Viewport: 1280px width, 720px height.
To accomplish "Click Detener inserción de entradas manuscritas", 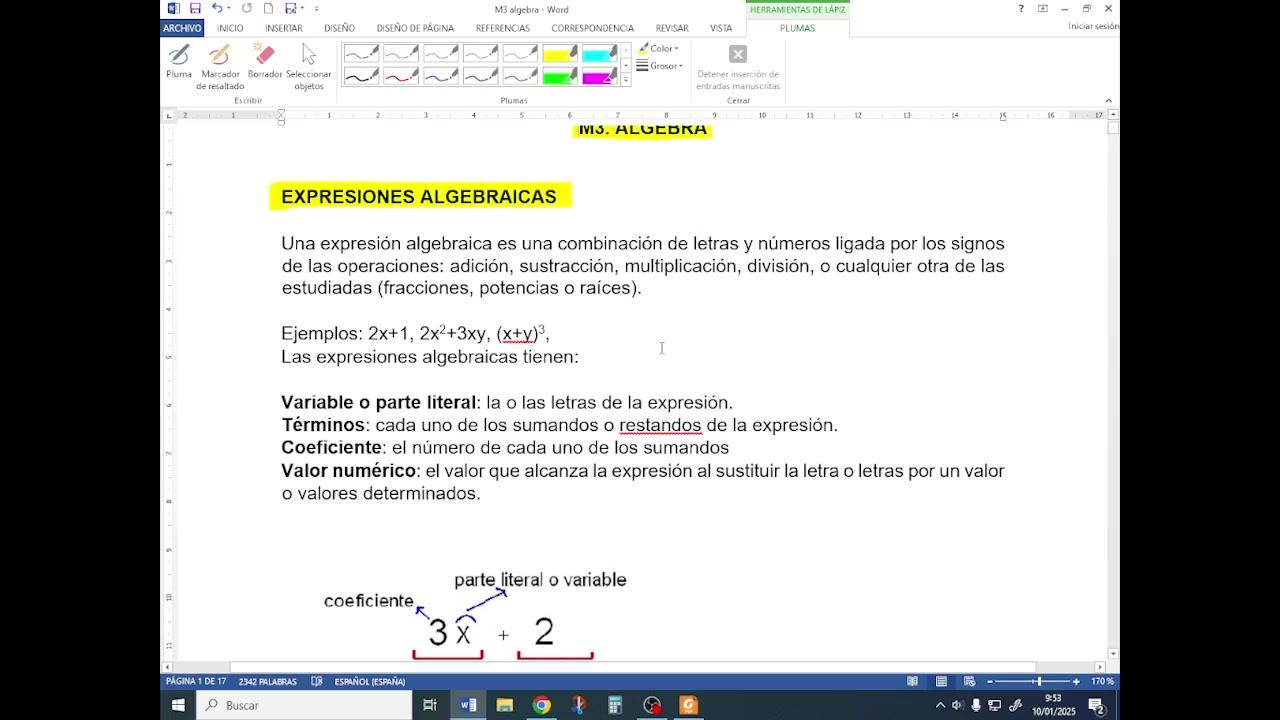I will [x=738, y=67].
